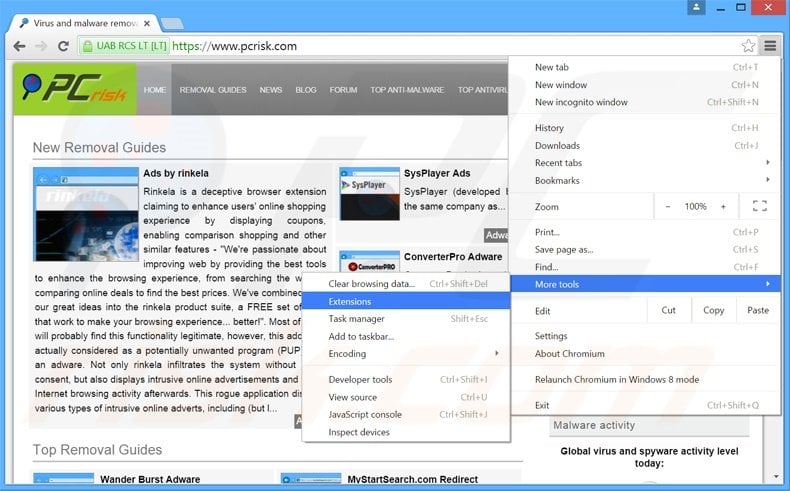Open REMOVAL GUIDES nav link
Screen dimensions: 790x491
pos(213,90)
